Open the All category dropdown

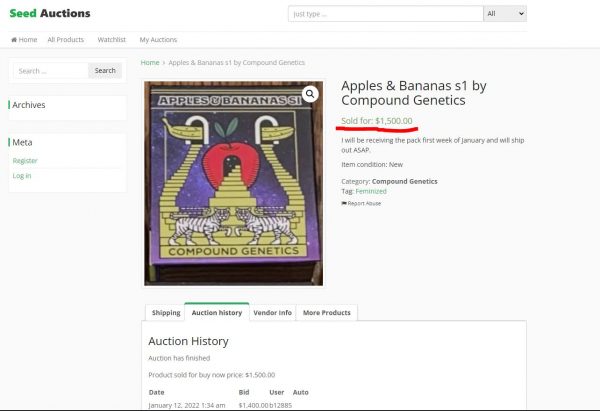point(505,14)
